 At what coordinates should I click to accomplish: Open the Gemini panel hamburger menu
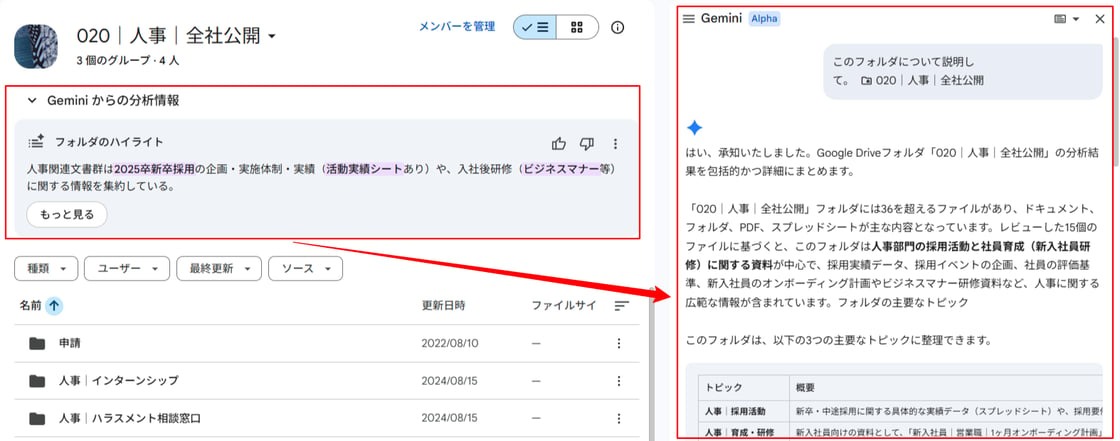(688, 19)
